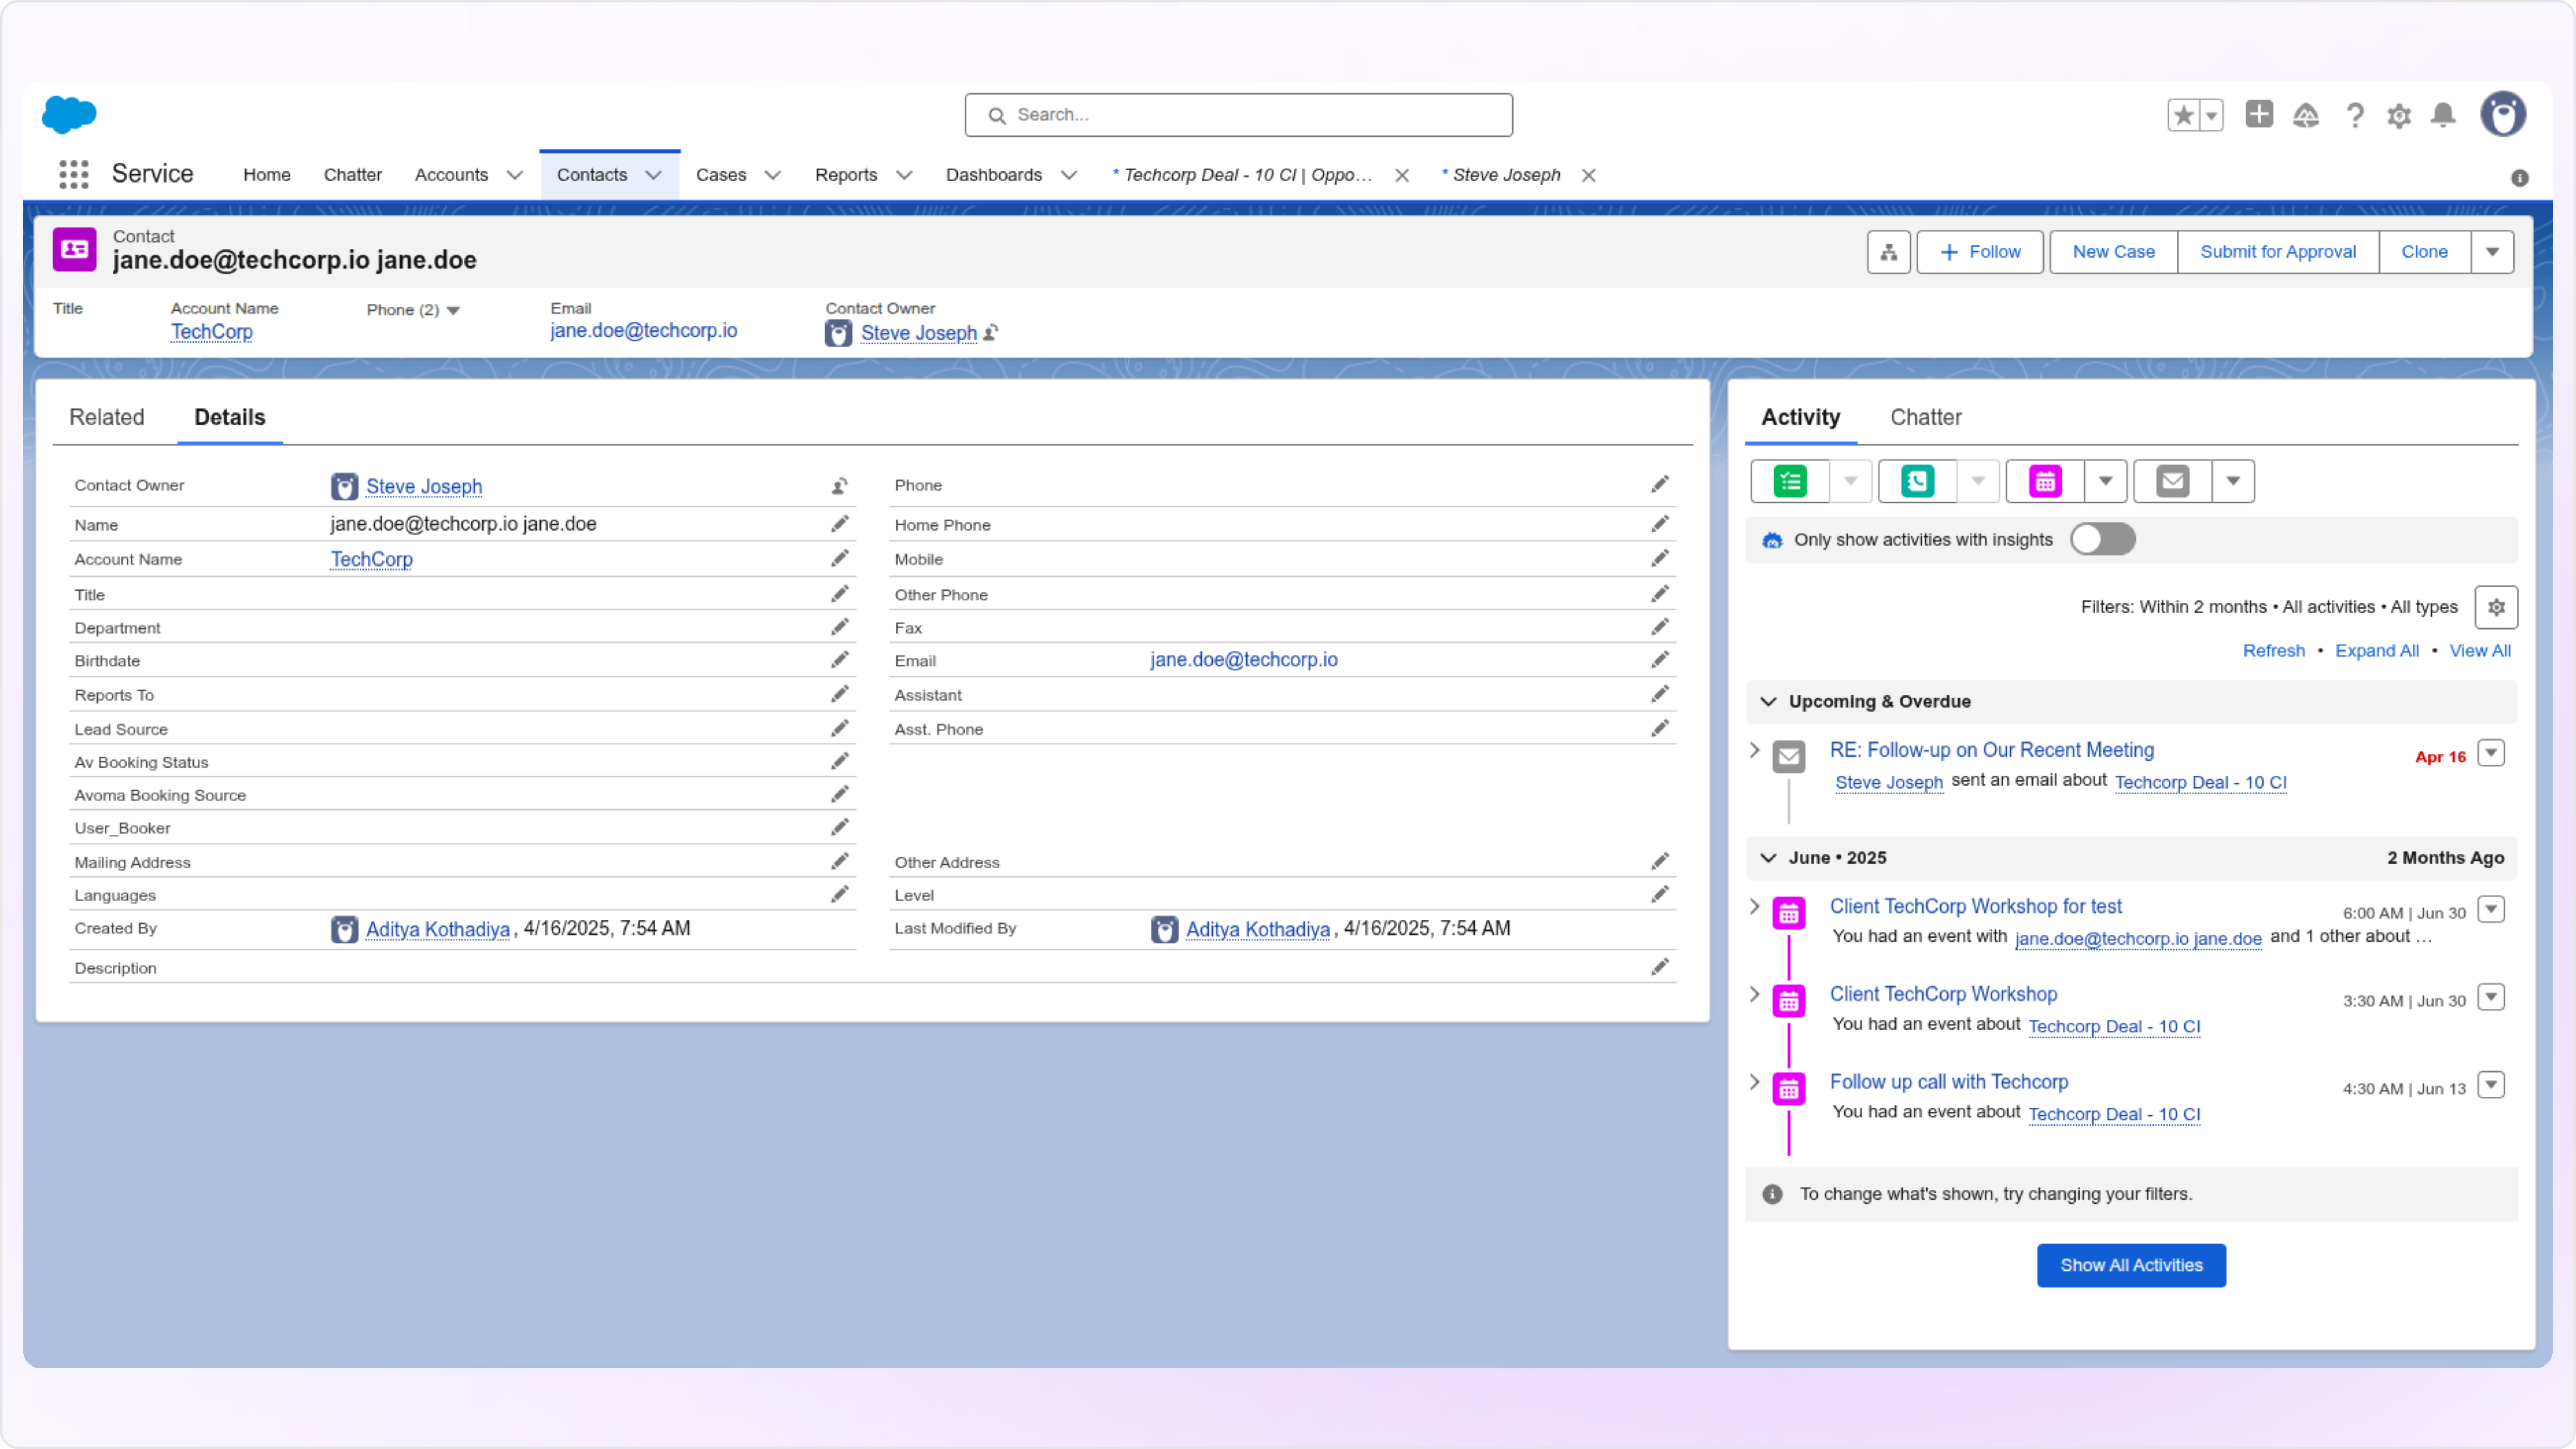Open the Email button dropdown arrow
This screenshot has height=1449, width=2576.
coord(2233,481)
